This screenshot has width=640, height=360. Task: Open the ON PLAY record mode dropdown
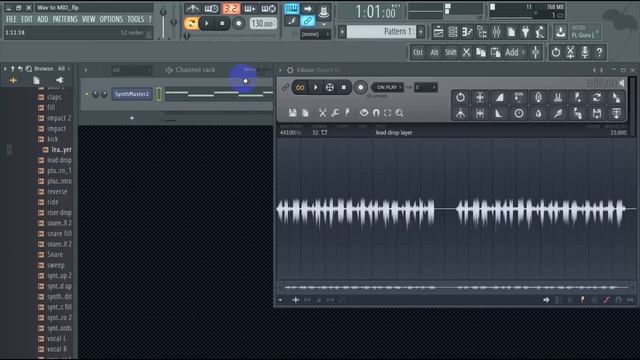(387, 87)
